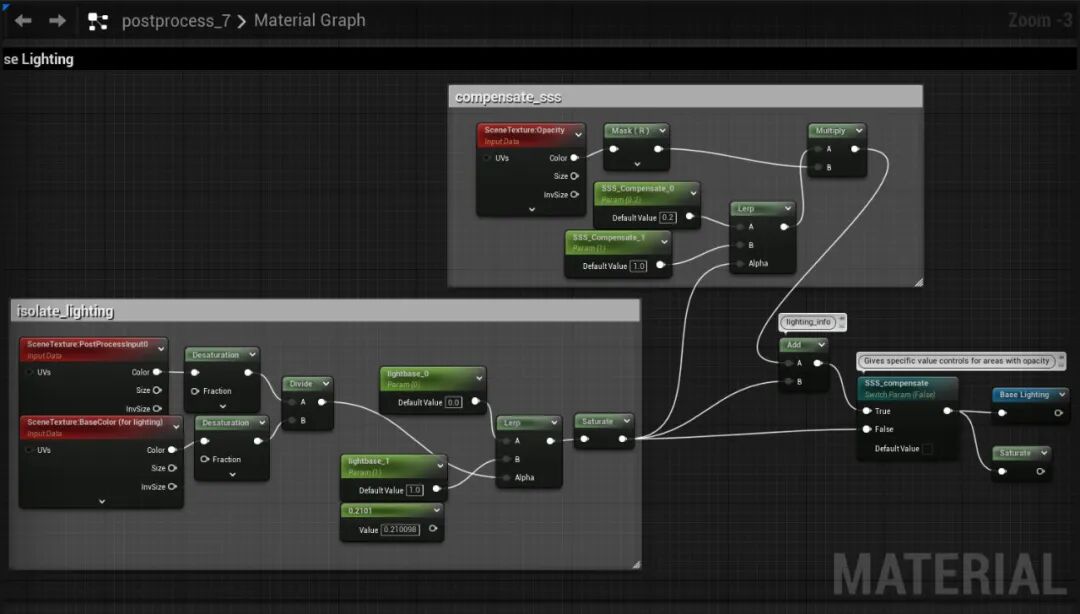Screen dimensions: 1080x614
Task: Click the upper Desaturation Fraction input pin
Action: pos(195,391)
